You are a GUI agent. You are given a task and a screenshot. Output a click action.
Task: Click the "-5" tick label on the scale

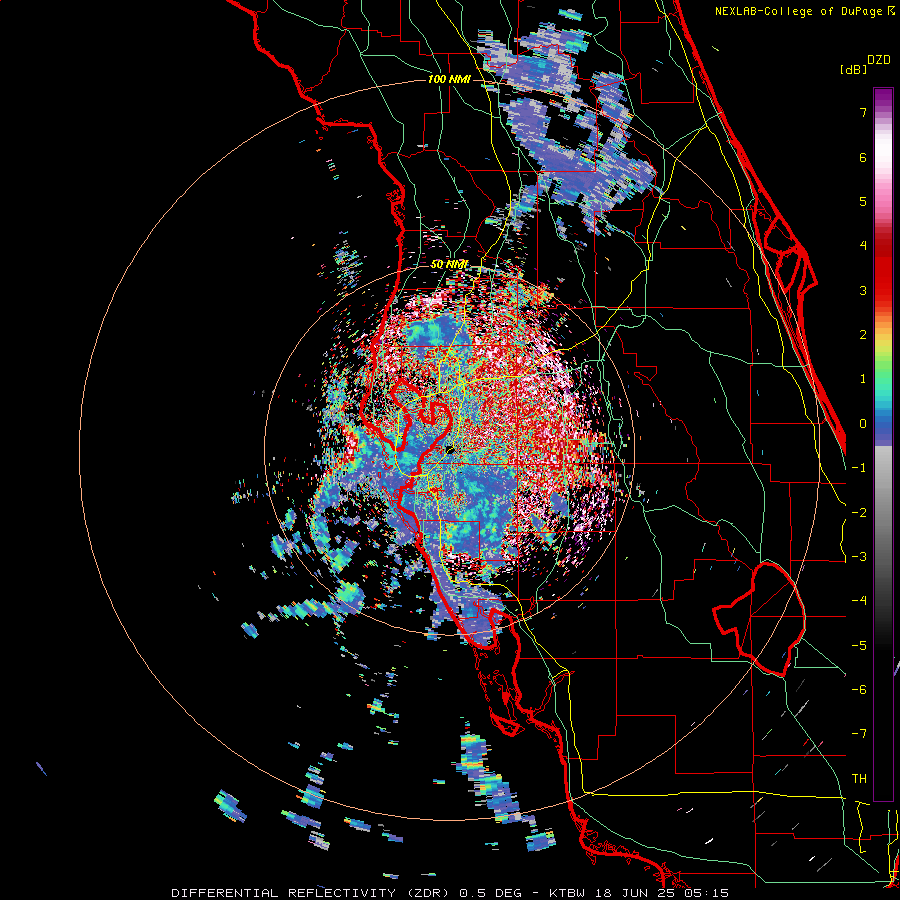tap(859, 646)
